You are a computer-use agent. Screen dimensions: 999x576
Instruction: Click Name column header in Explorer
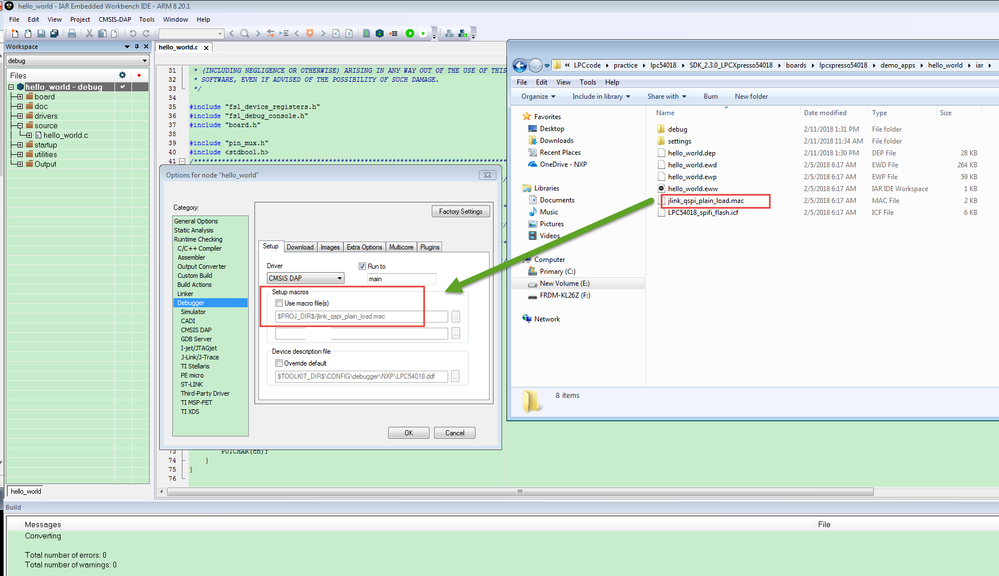point(665,113)
